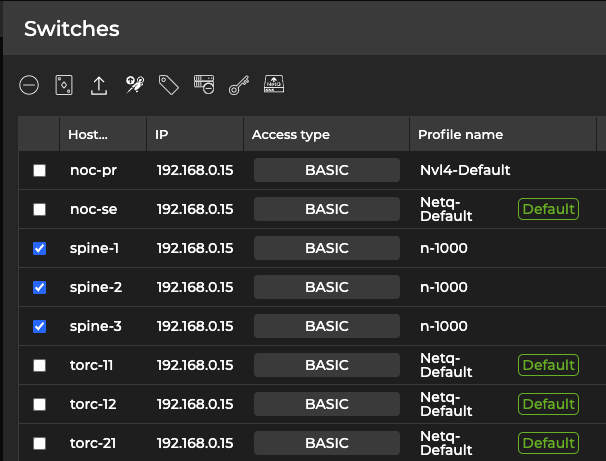Click the Access type column header
The height and width of the screenshot is (461, 606).
coord(291,135)
